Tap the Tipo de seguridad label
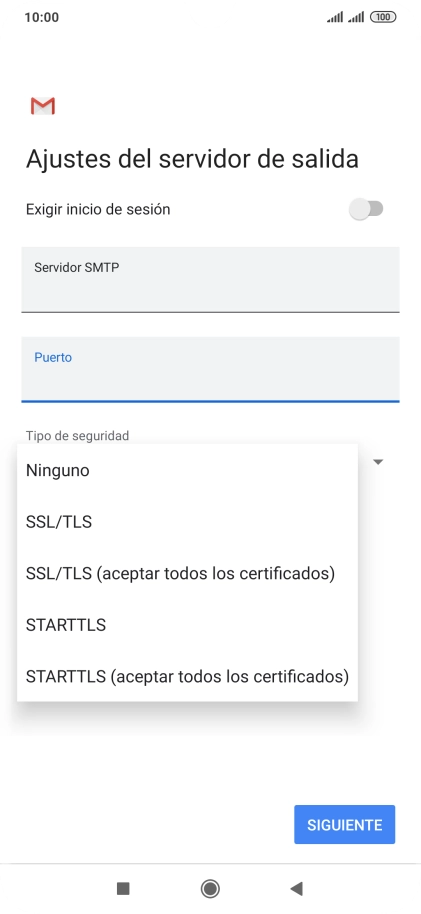The image size is (421, 914). 78,435
